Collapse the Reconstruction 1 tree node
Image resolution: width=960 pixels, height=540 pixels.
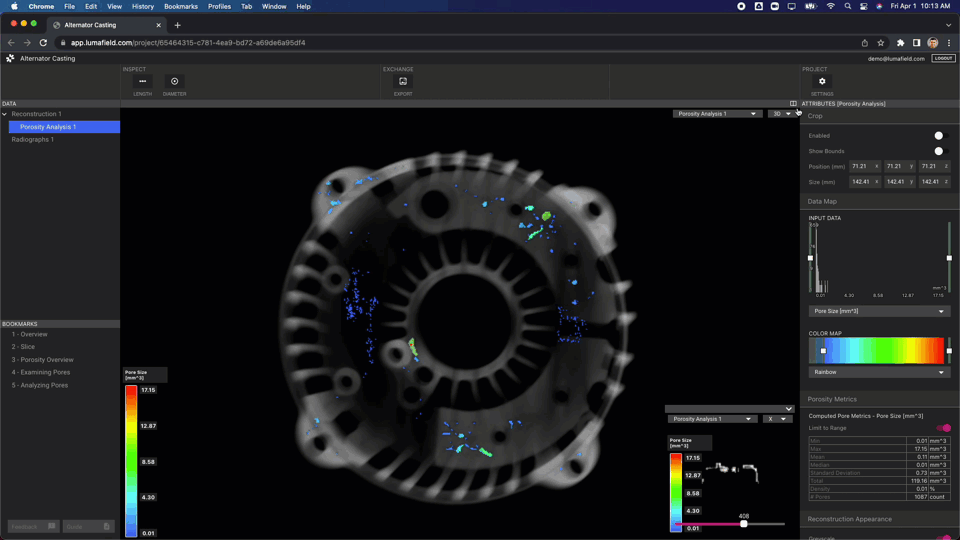(x=5, y=114)
